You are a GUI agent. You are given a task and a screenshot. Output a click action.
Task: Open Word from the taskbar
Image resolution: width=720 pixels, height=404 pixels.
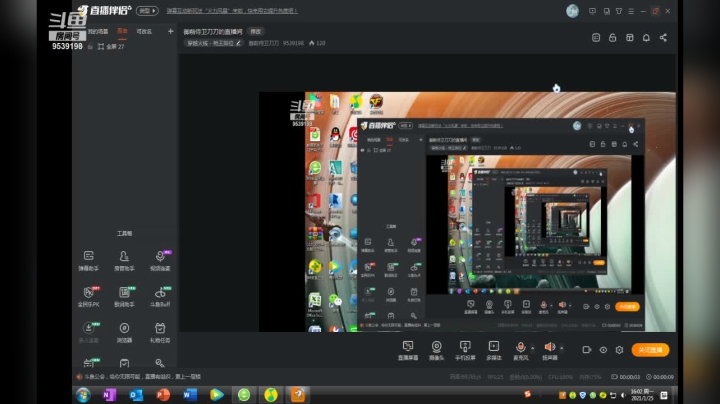tap(190, 395)
